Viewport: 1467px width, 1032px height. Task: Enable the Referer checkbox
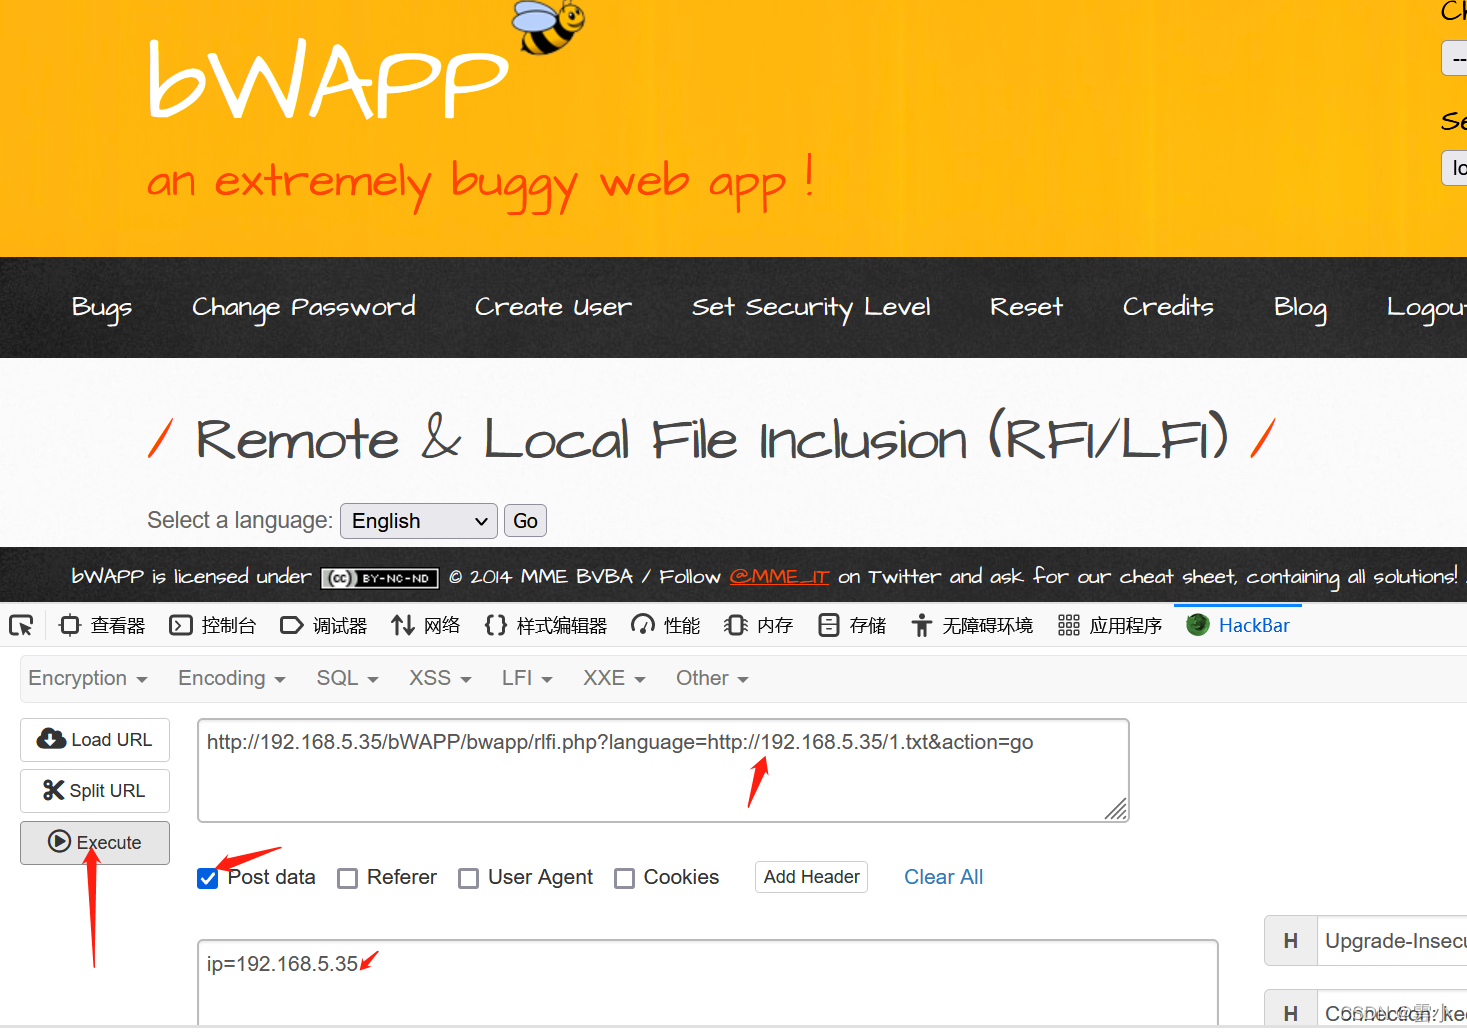348,879
